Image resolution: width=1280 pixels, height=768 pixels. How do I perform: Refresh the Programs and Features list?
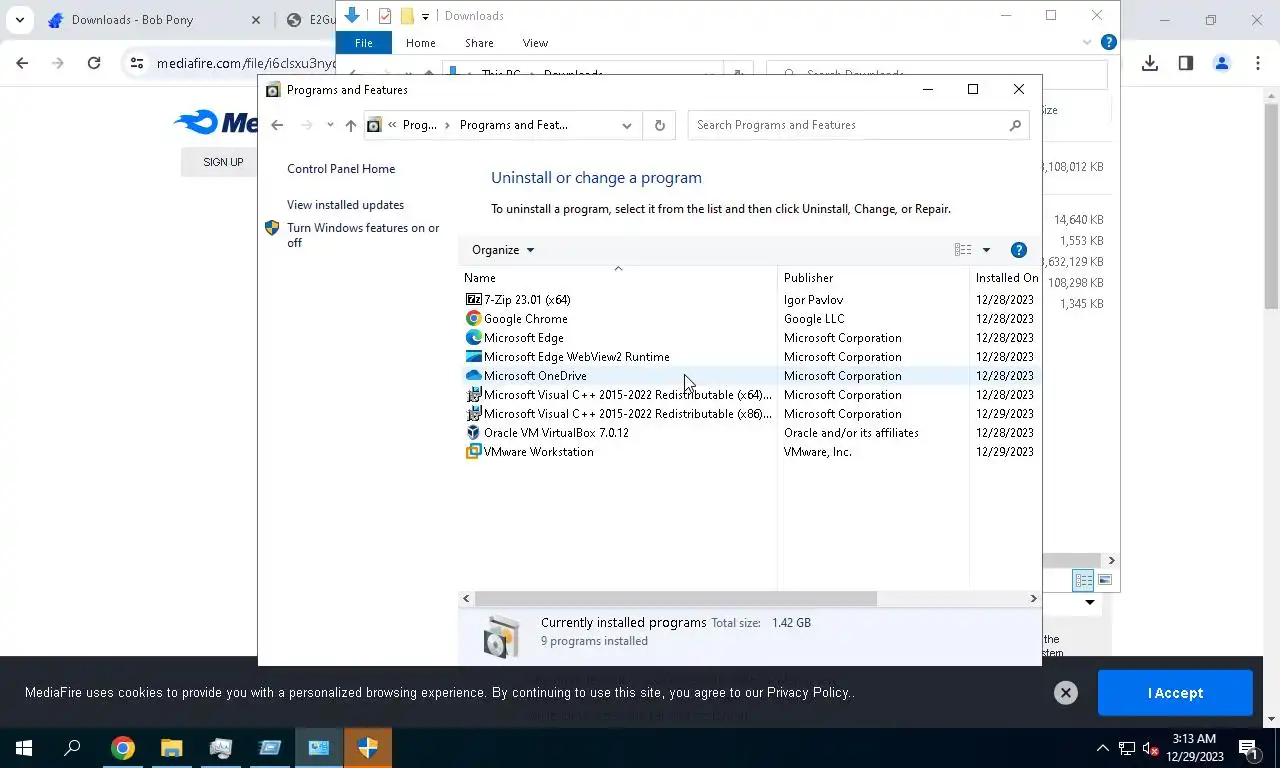(659, 125)
